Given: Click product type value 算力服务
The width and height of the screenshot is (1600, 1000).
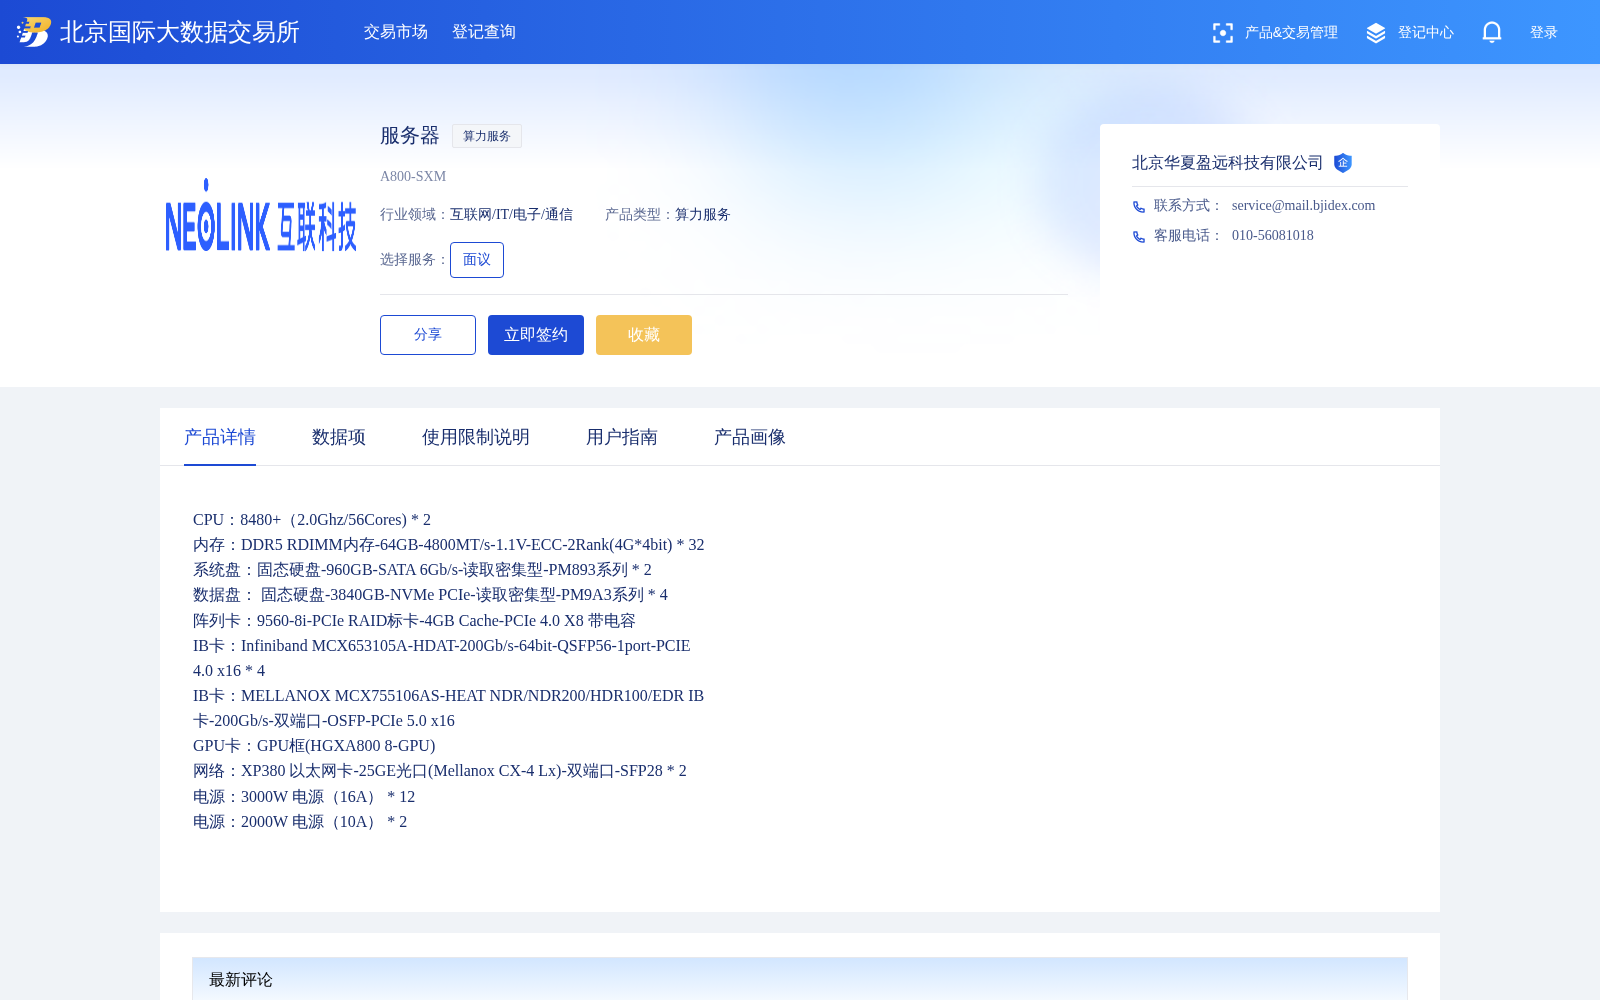Looking at the screenshot, I should pos(703,214).
